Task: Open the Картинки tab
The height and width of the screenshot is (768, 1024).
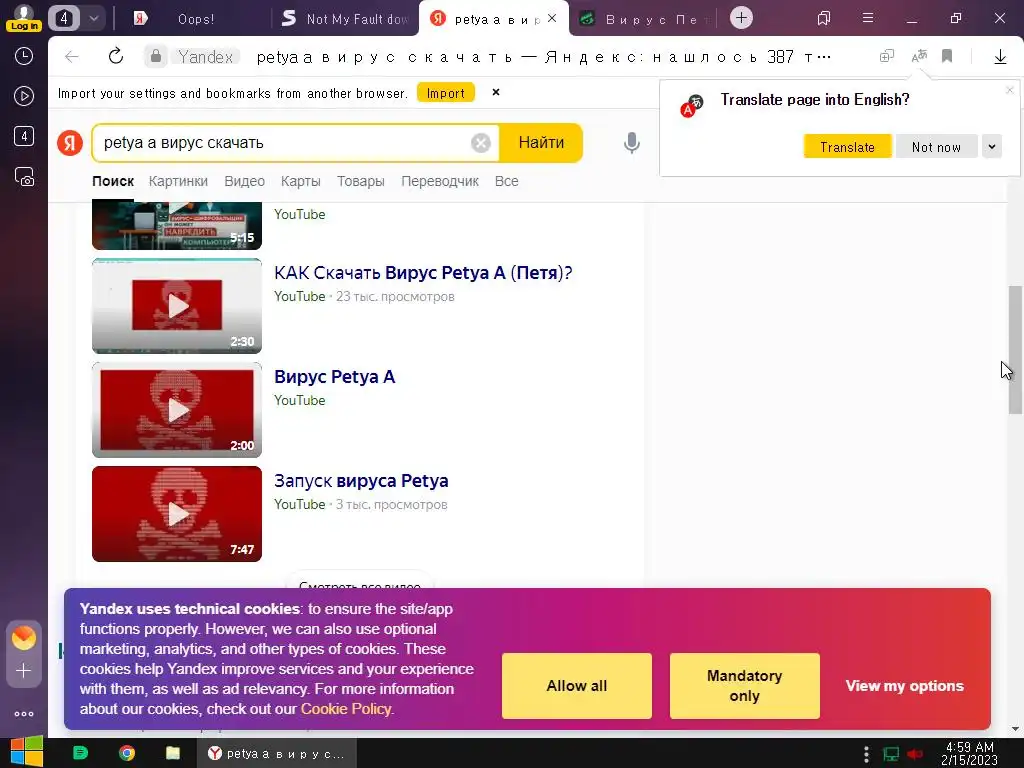Action: 178,182
